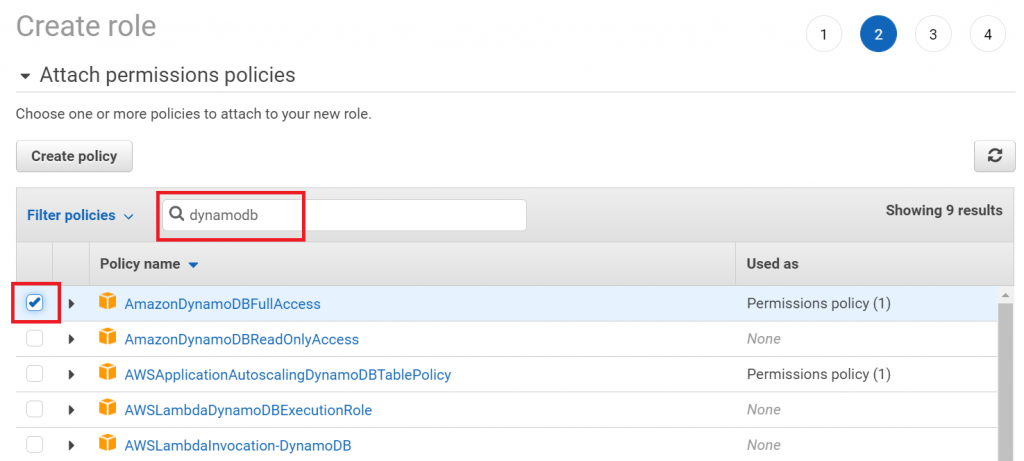Viewport: 1024px width, 461px height.
Task: Click the scrollbar up arrow of the policy list
Action: (1006, 294)
